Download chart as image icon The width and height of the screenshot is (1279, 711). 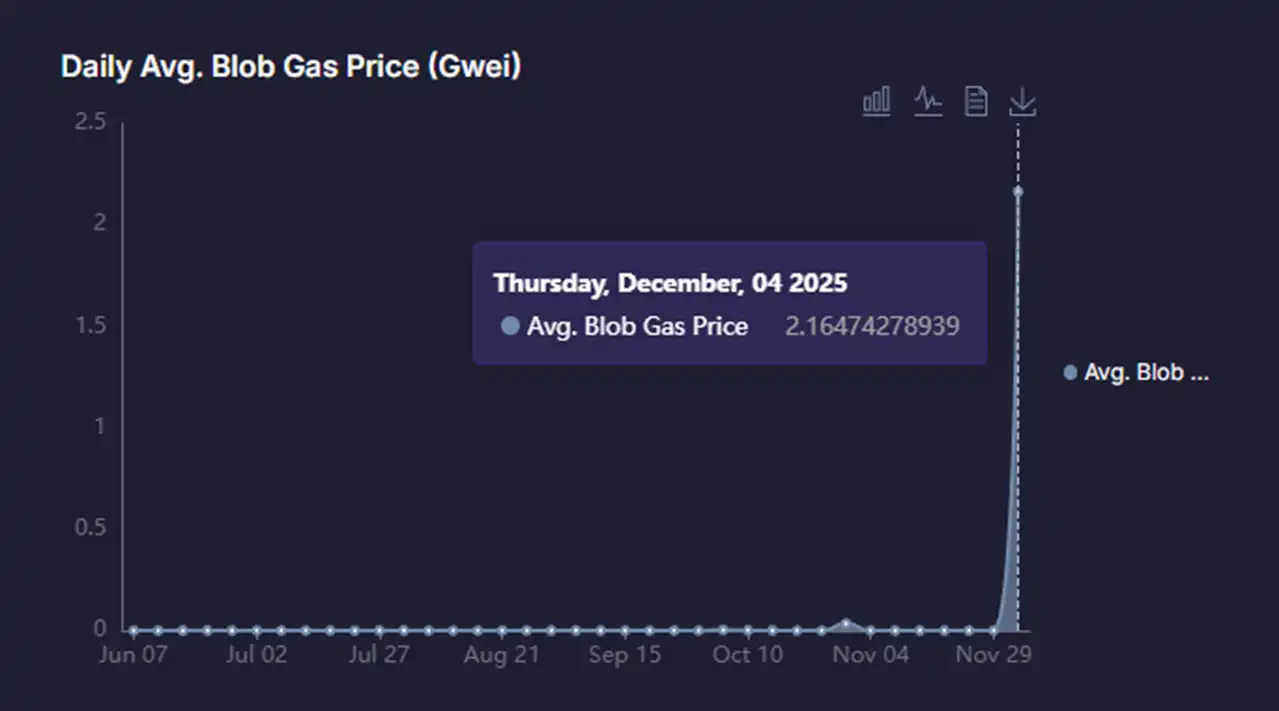(1022, 101)
